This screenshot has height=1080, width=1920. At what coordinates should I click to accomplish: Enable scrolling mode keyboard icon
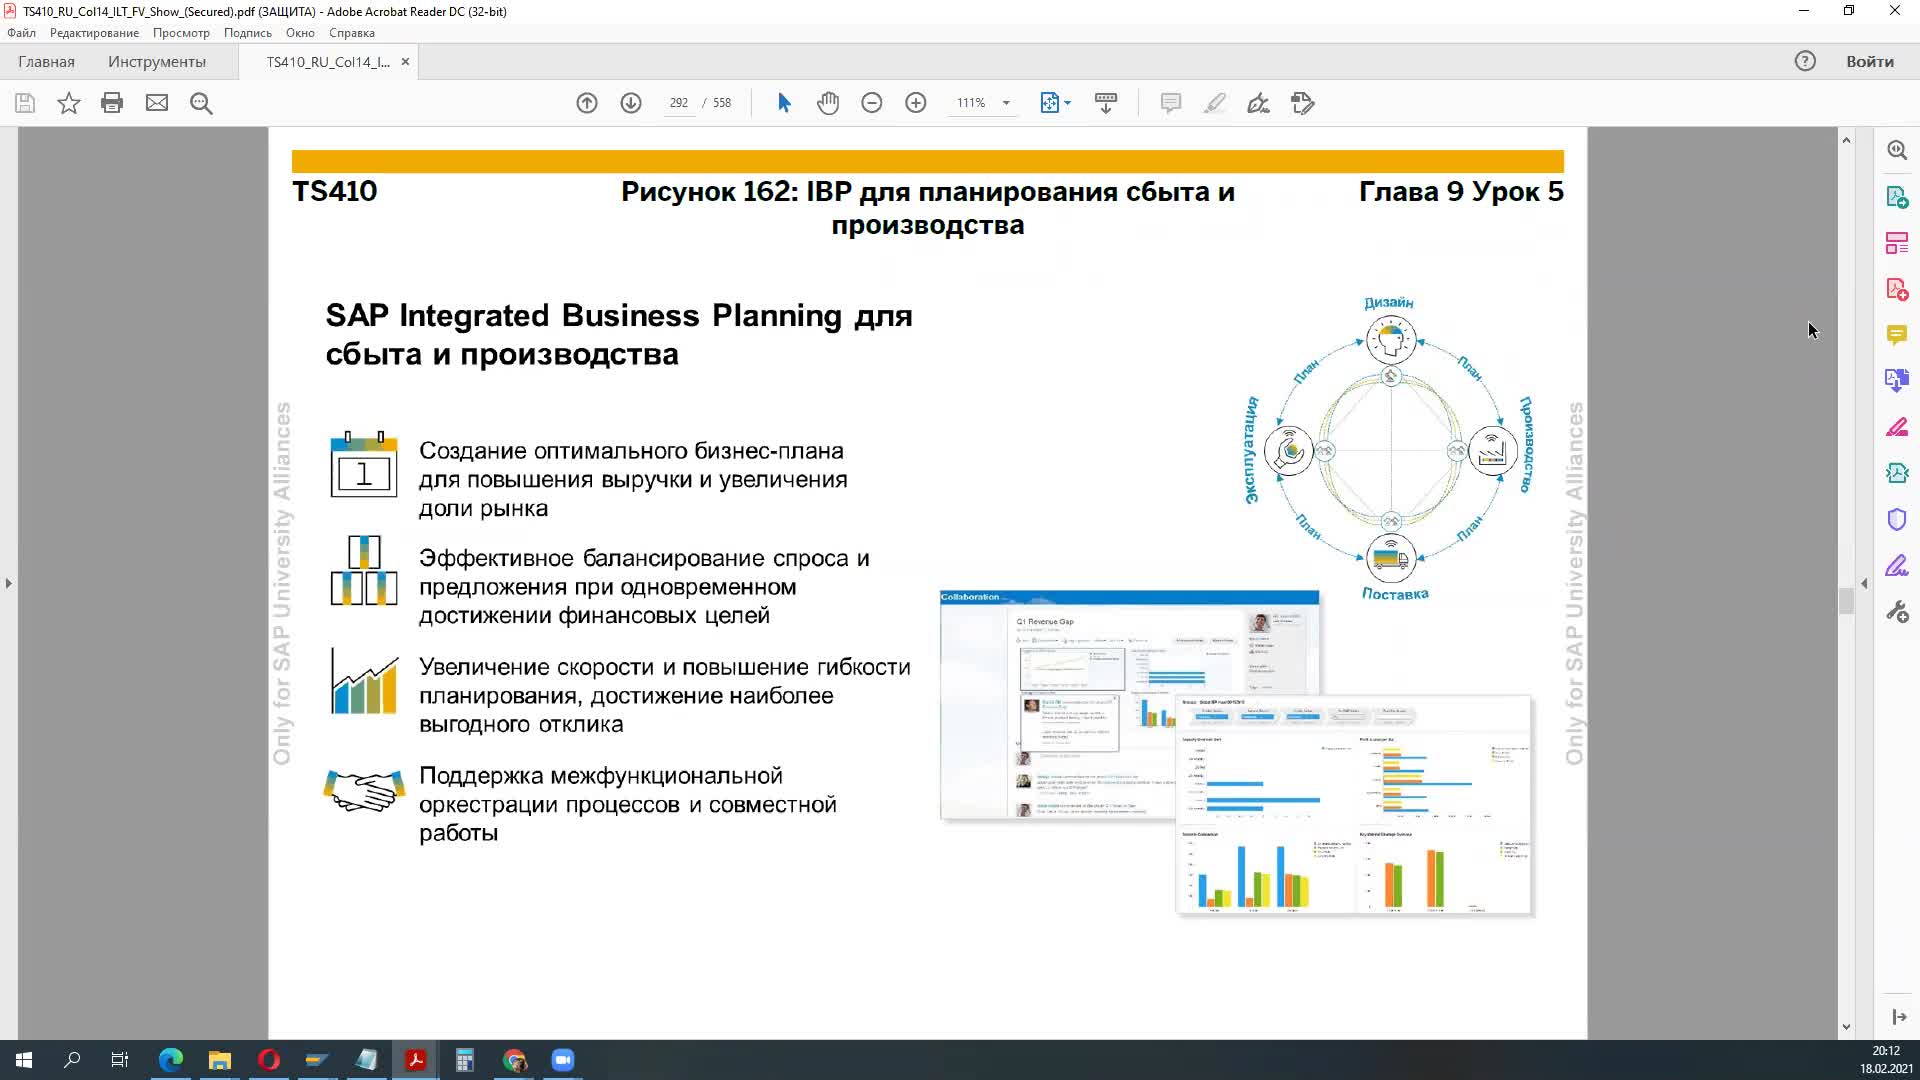click(x=1106, y=103)
